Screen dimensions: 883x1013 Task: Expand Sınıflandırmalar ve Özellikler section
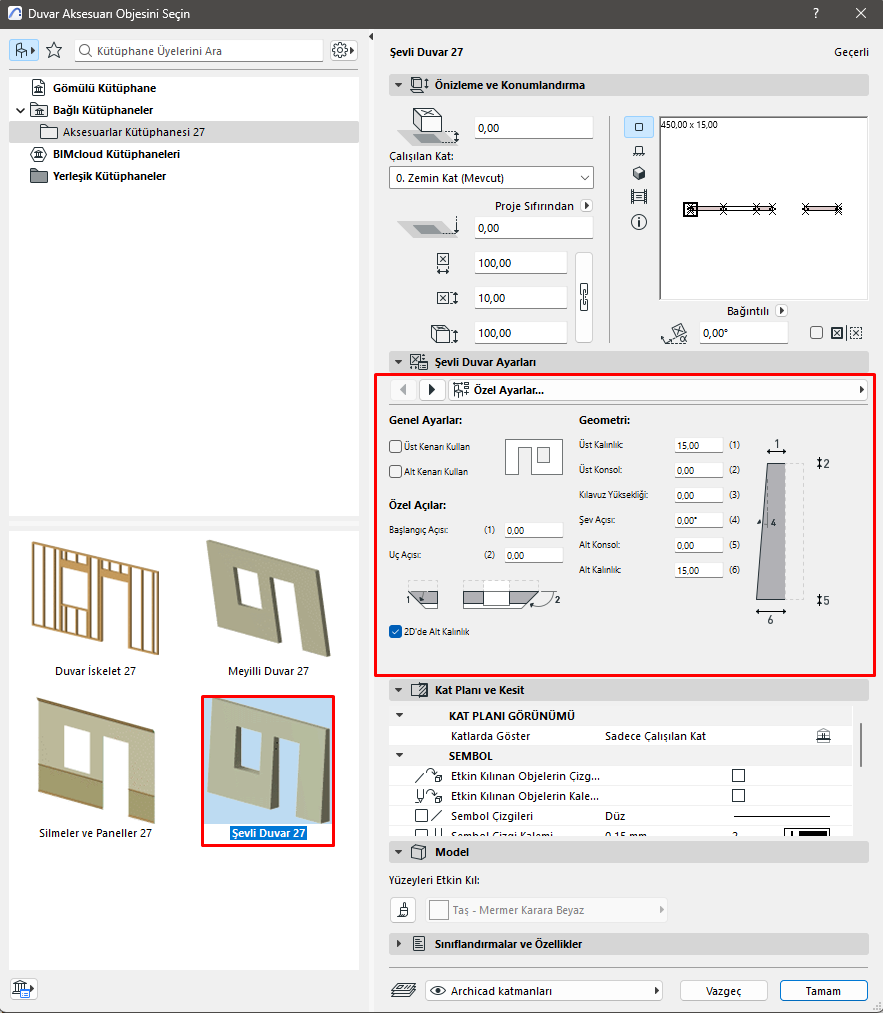click(x=399, y=944)
